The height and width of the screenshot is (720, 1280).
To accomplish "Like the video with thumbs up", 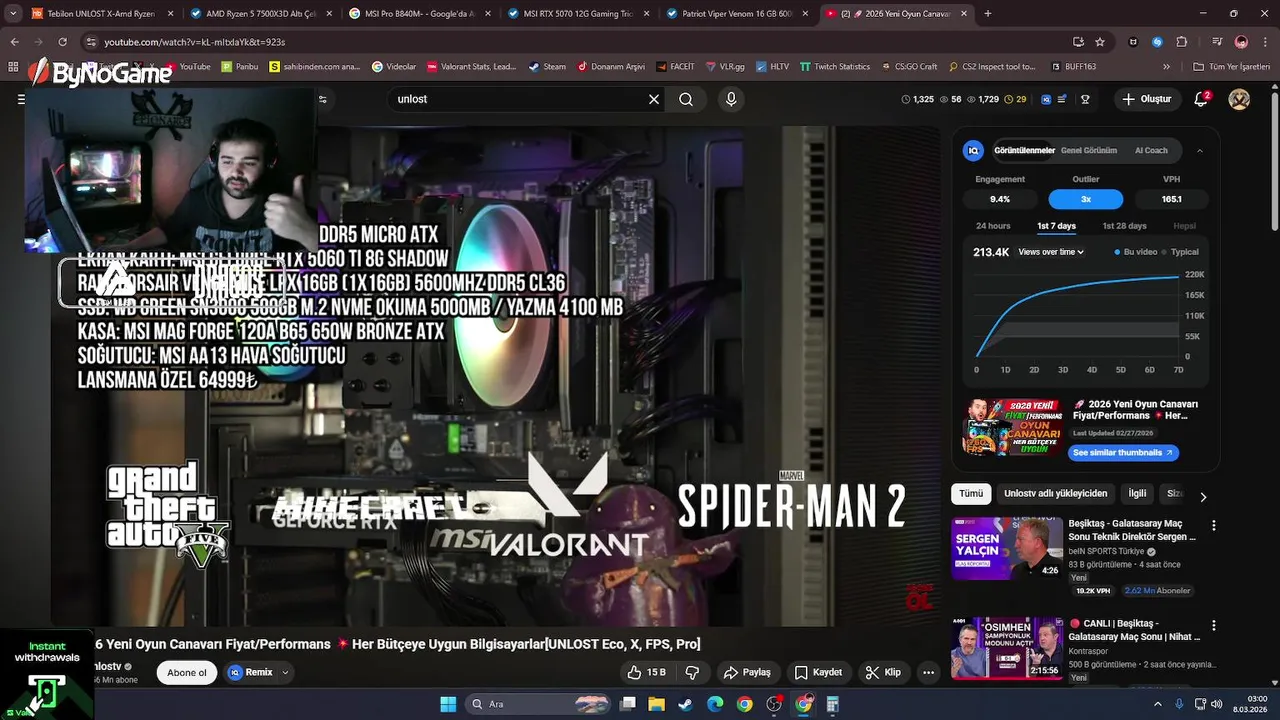I will coord(646,672).
